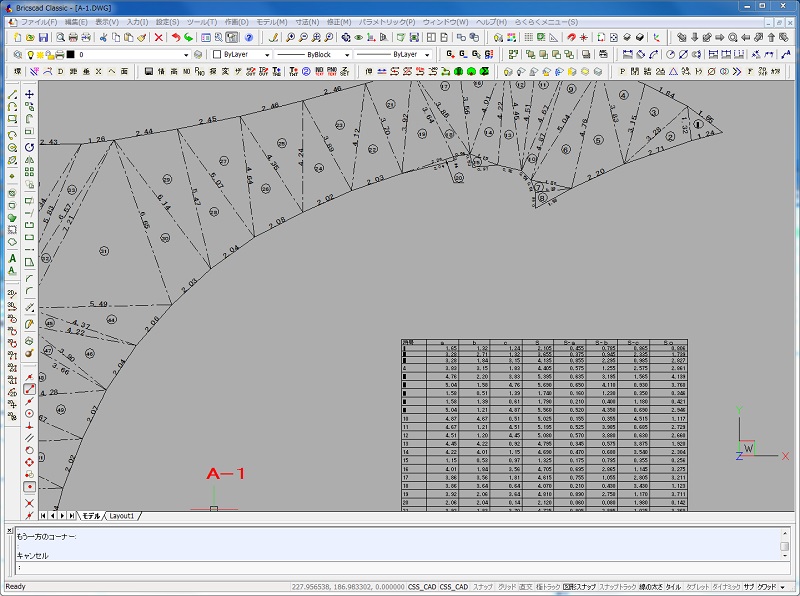Select the Move tool in left toolbar
The height and width of the screenshot is (596, 800).
(x=30, y=93)
